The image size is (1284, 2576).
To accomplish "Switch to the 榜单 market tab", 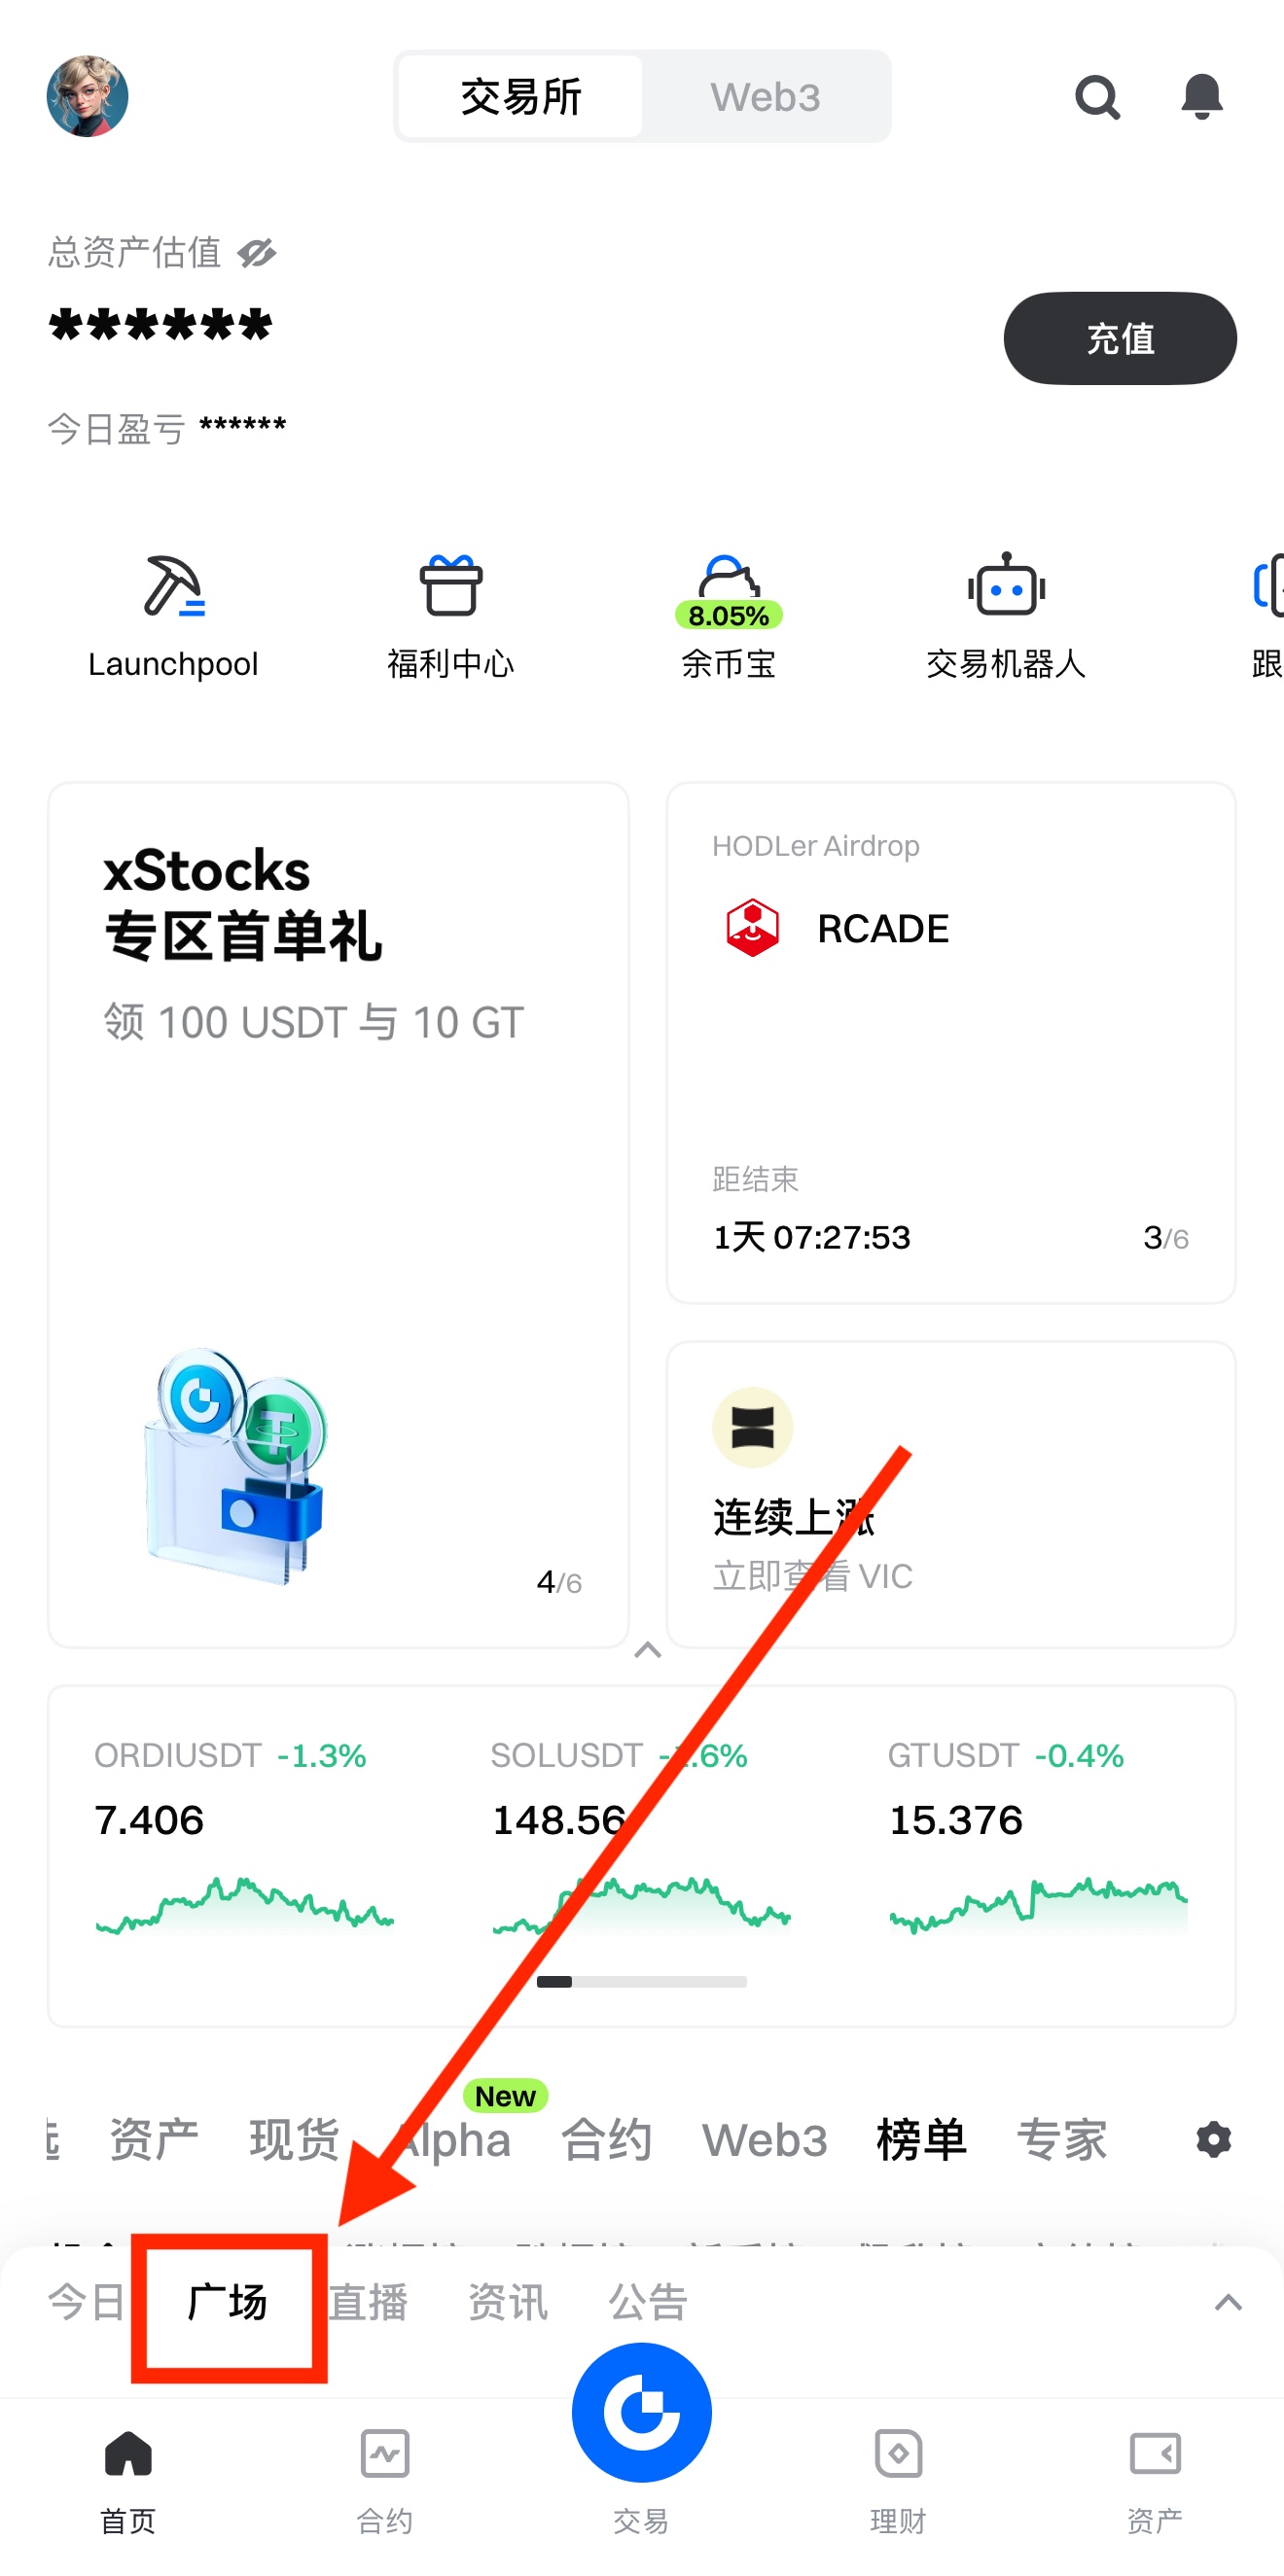I will coord(920,2140).
